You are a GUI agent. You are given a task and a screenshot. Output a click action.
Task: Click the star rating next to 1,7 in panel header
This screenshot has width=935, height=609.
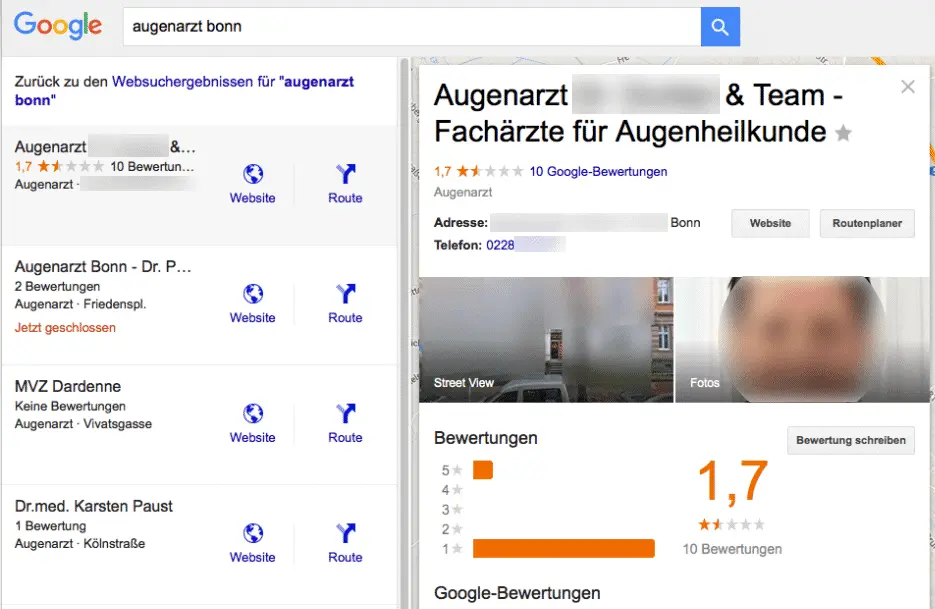[490, 172]
